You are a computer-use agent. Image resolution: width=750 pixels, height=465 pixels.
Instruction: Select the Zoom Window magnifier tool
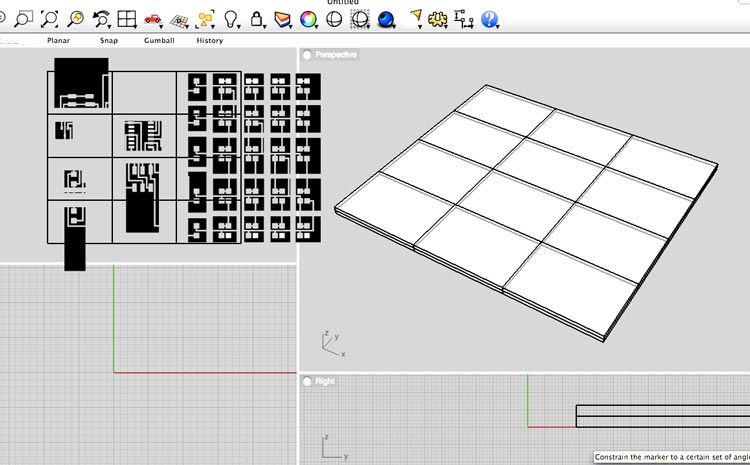click(x=23, y=19)
